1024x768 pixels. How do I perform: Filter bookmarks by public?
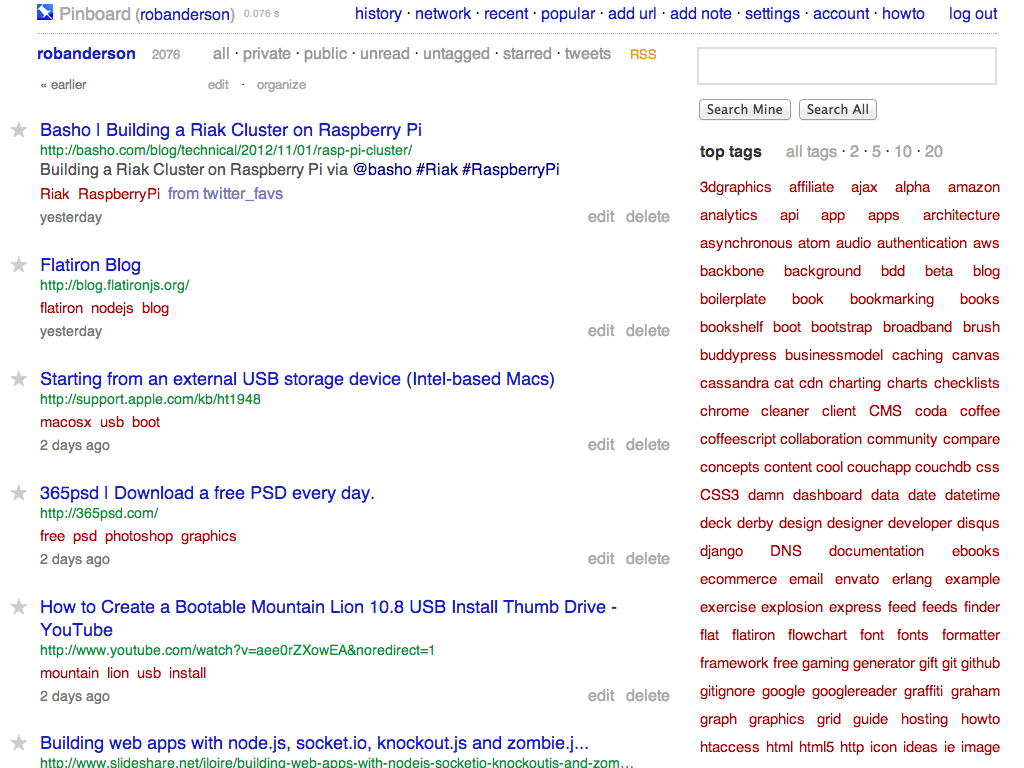click(x=325, y=54)
